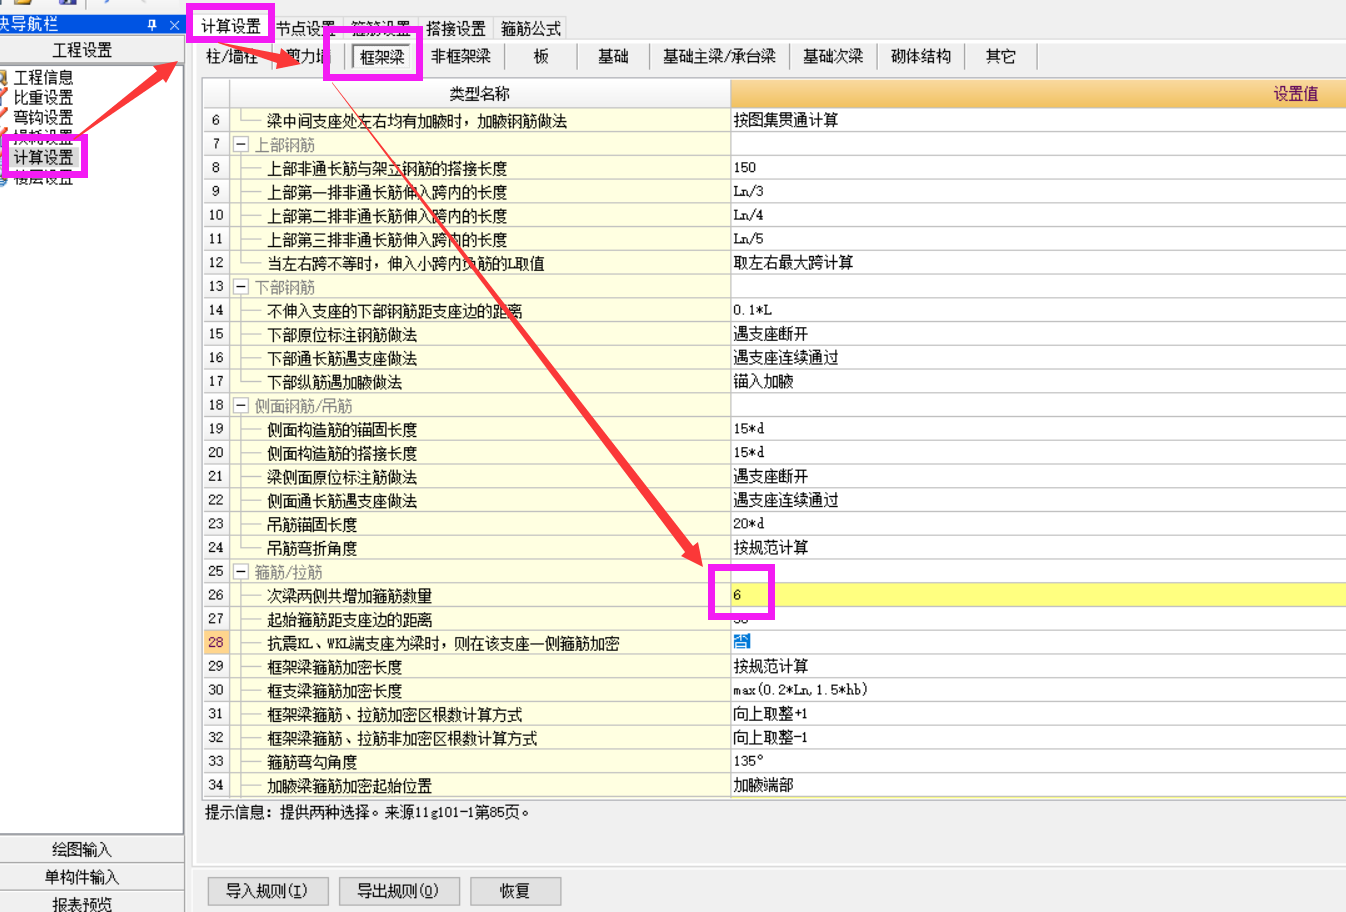Click the value 加腋端部
Screen dimensions: 1346x912
(763, 785)
